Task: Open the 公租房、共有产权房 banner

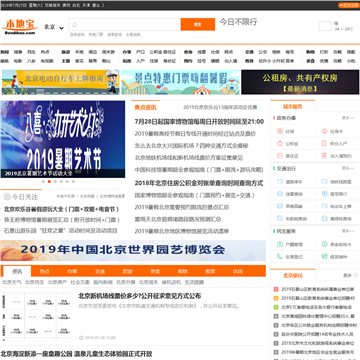Action: point(300,82)
